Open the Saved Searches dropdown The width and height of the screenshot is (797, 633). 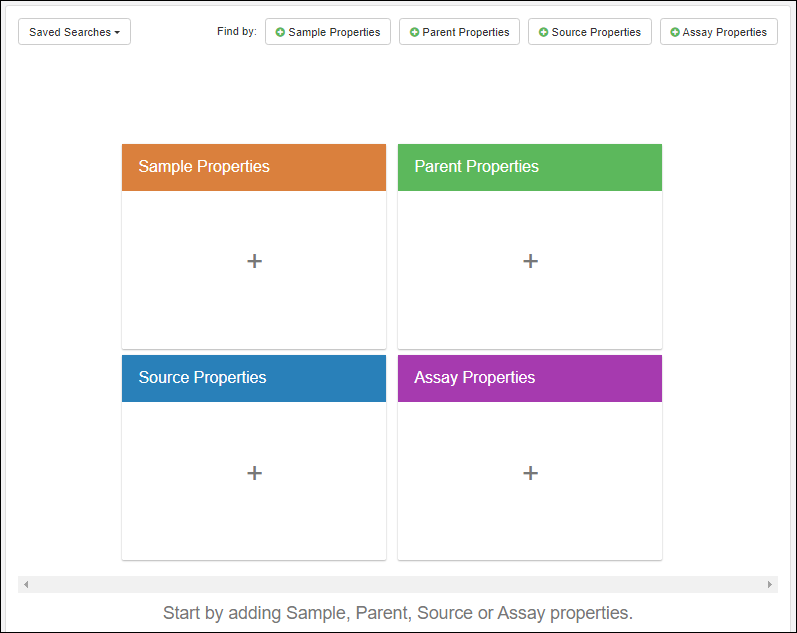[74, 32]
